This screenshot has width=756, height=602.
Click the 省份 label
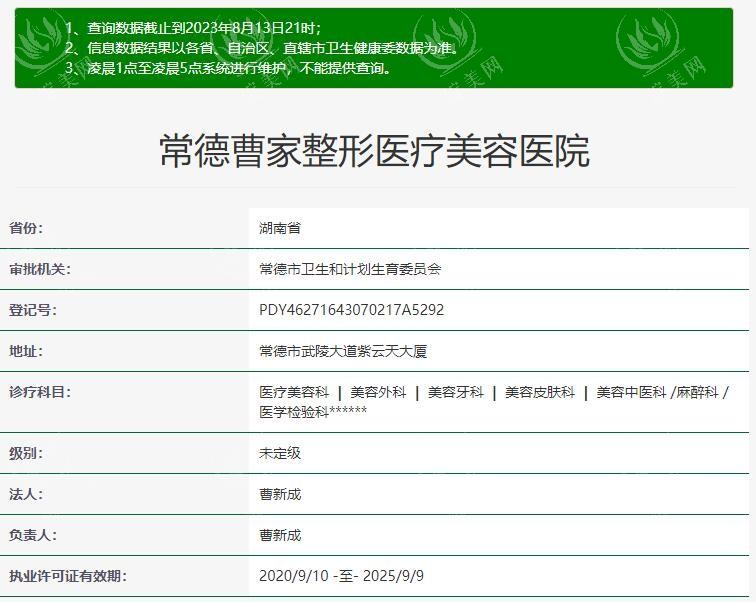pyautogui.click(x=26, y=228)
